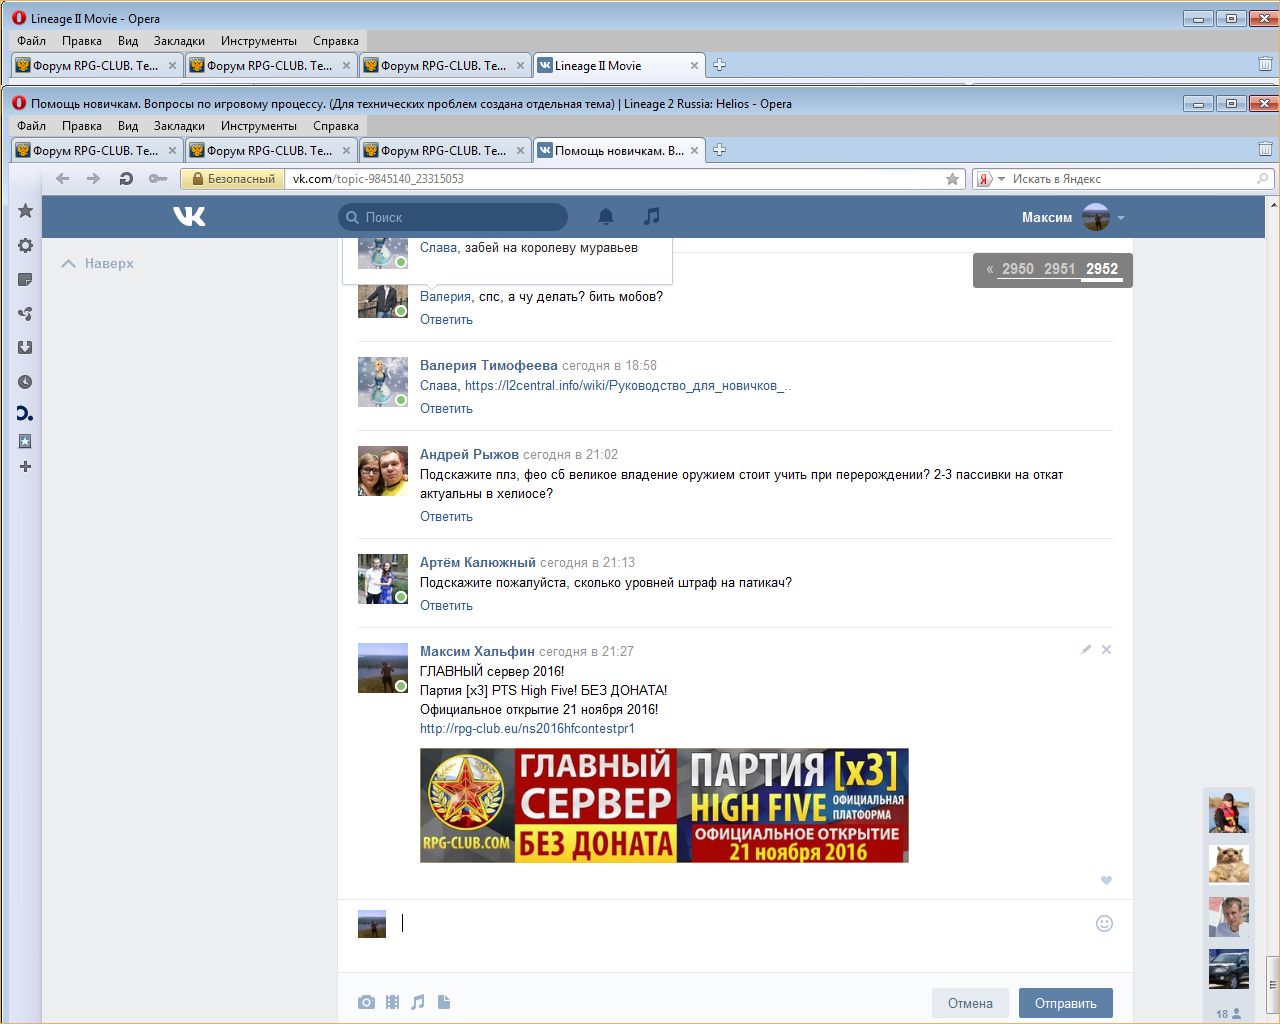
Task: Edit Максим Хальфин's post with pencil icon
Action: click(1086, 650)
